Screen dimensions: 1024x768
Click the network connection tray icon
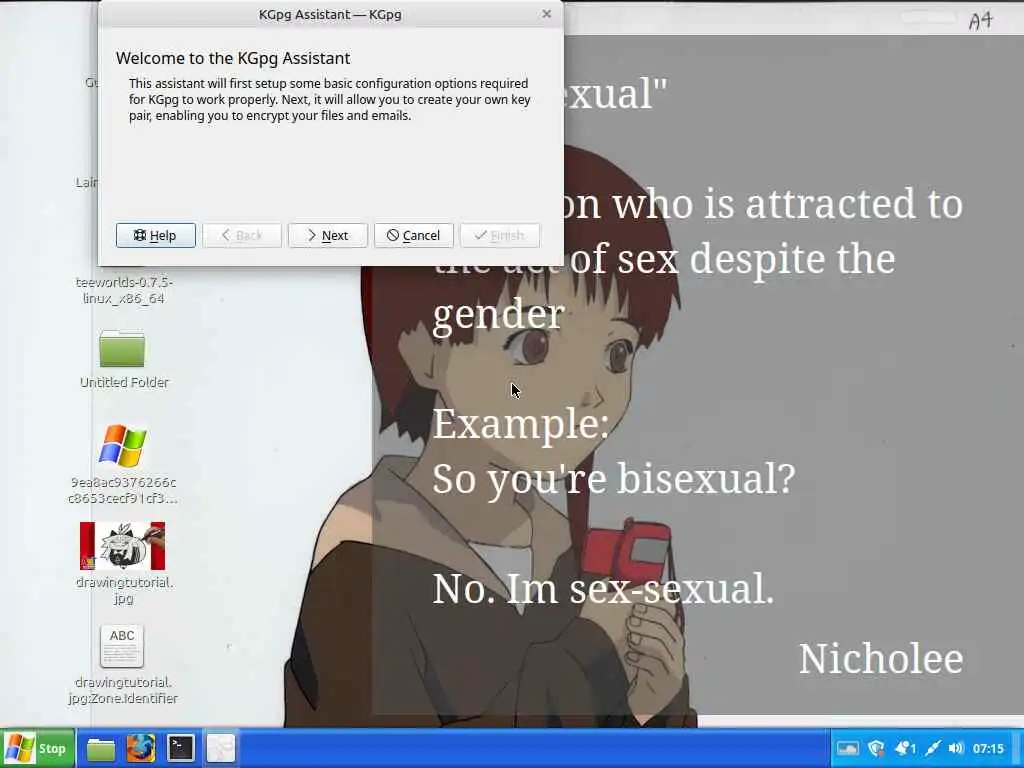tap(933, 748)
